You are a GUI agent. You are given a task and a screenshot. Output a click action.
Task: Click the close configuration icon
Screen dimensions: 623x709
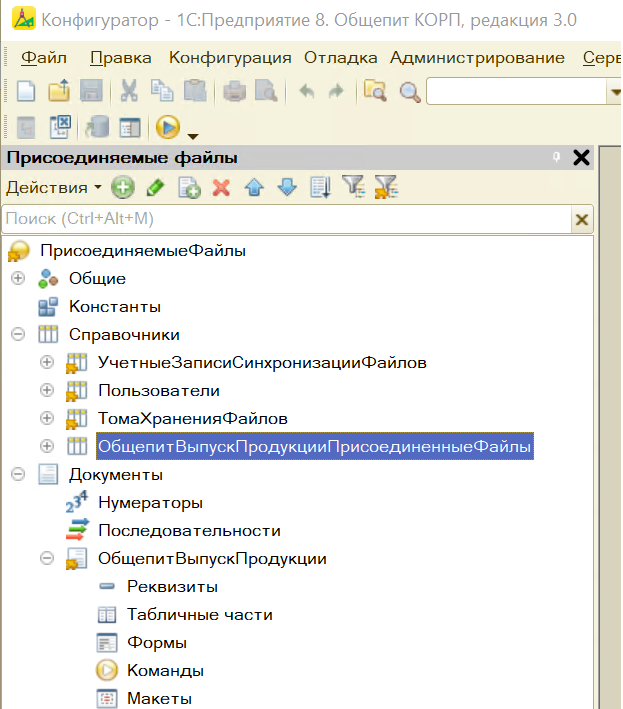click(60, 127)
